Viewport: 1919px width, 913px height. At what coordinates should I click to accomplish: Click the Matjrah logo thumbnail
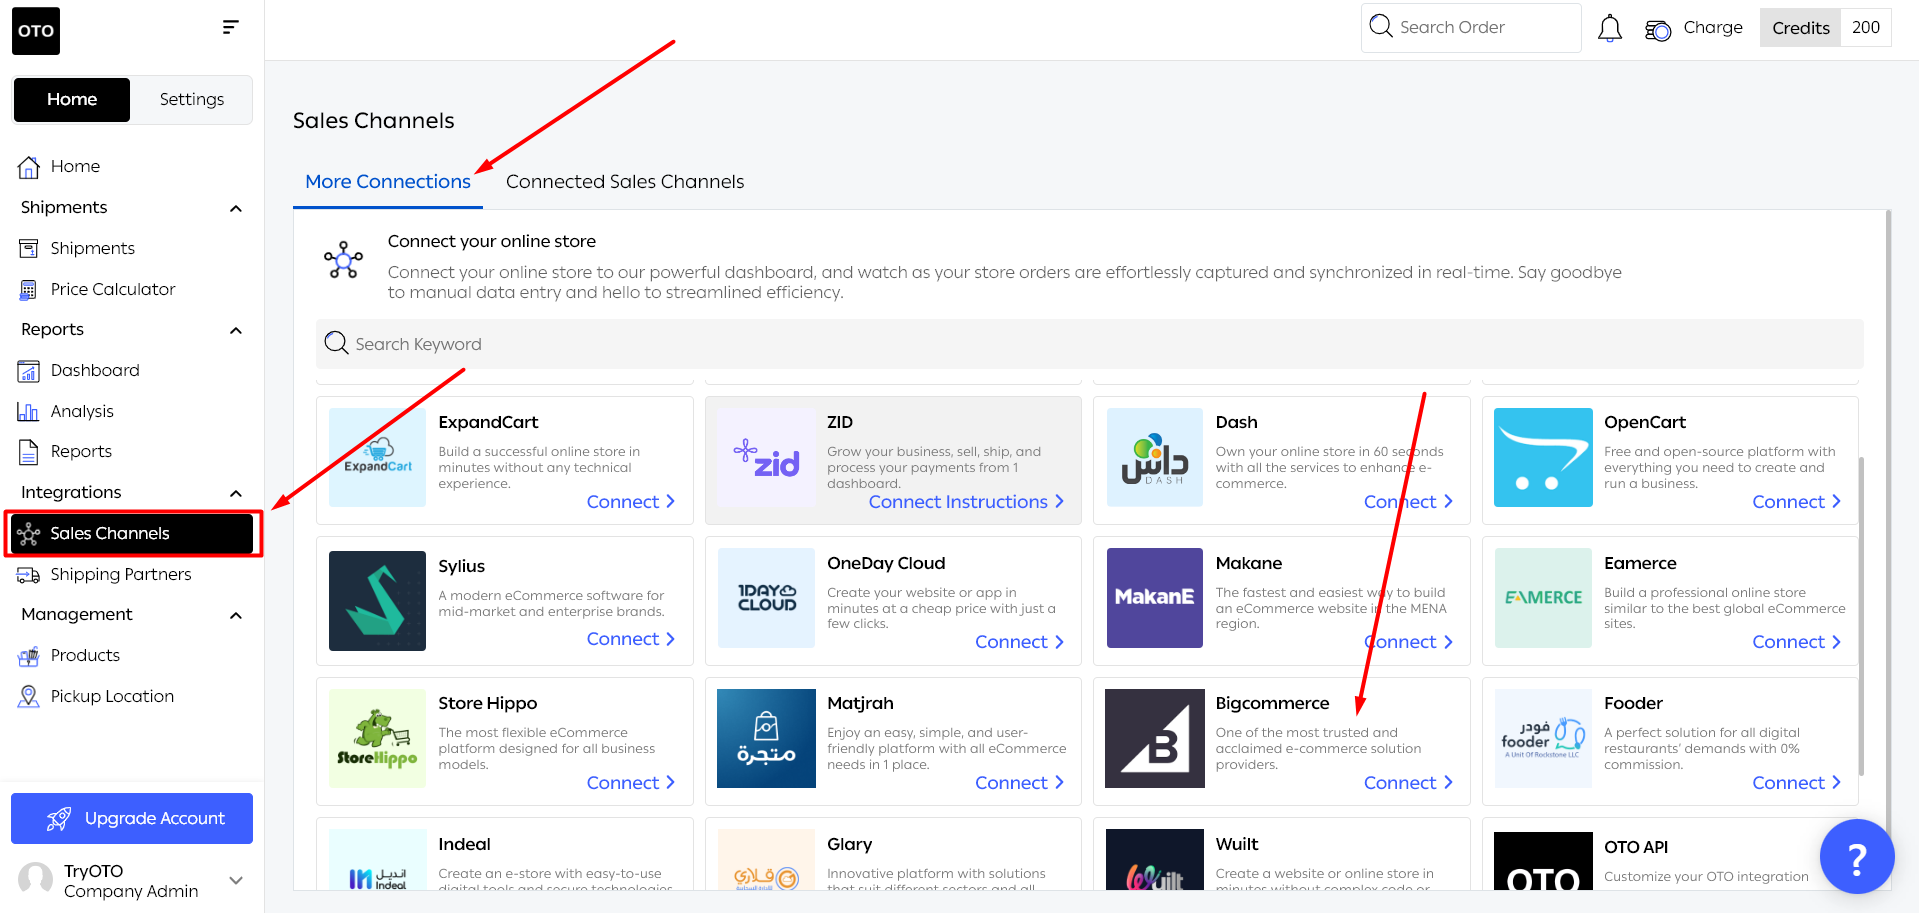(x=766, y=738)
